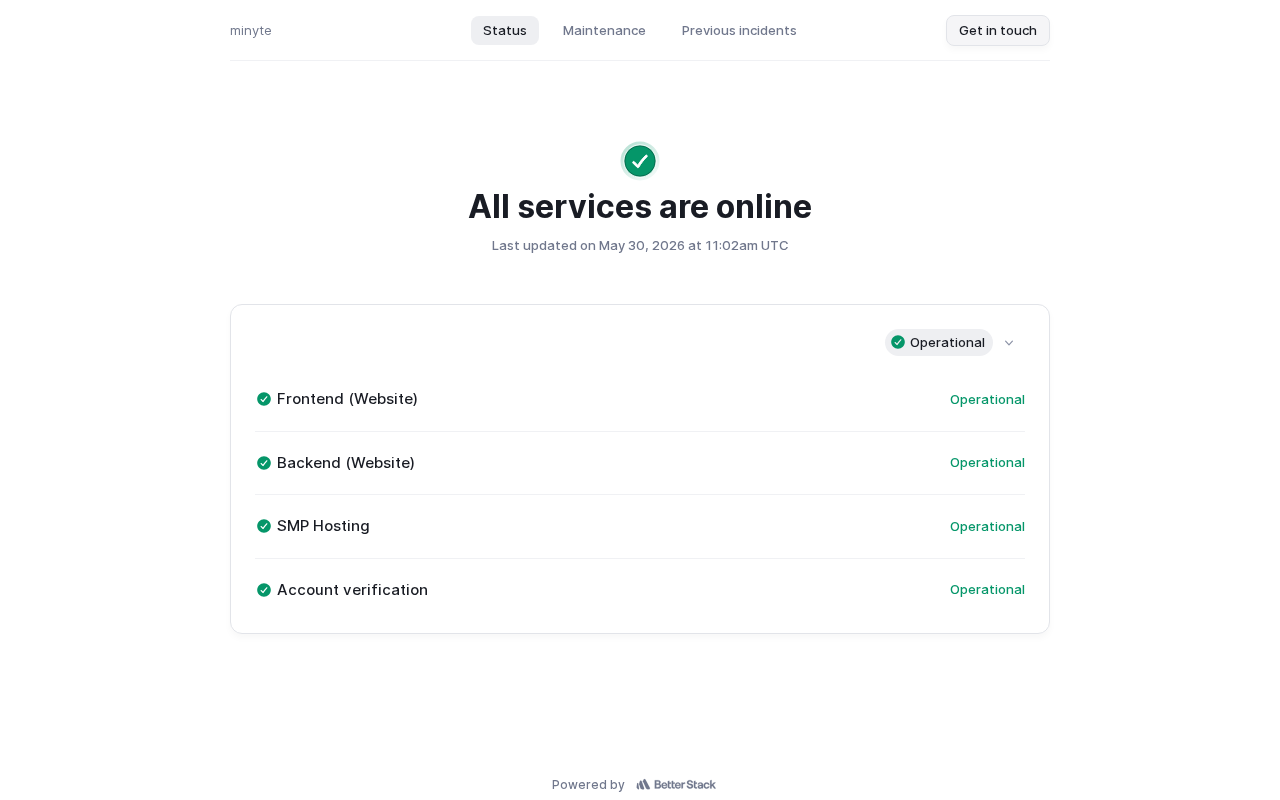Click the green check icon beside Account verification
This screenshot has height=800, width=1280.
point(264,590)
